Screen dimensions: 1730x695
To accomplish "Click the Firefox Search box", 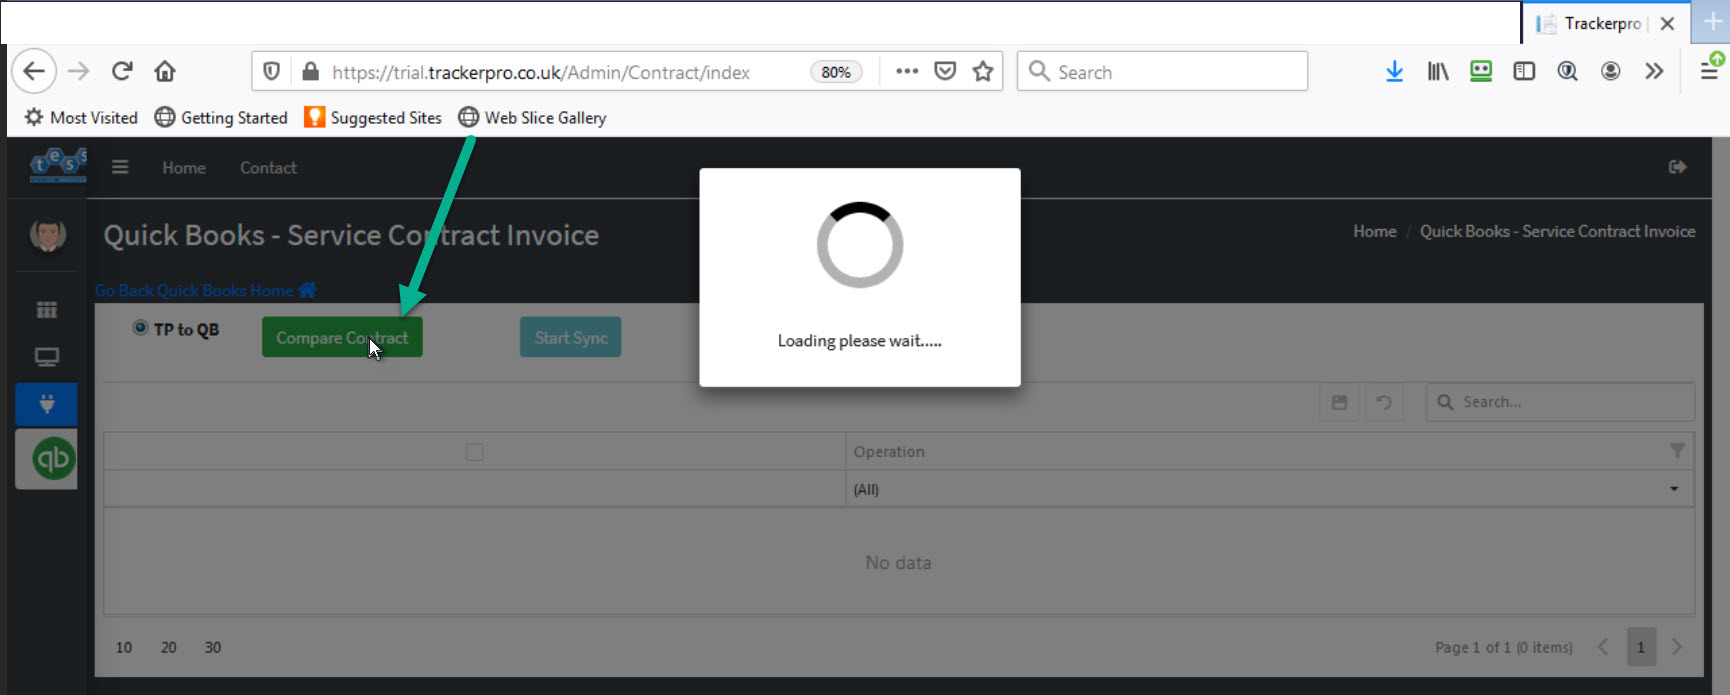I will [1162, 72].
